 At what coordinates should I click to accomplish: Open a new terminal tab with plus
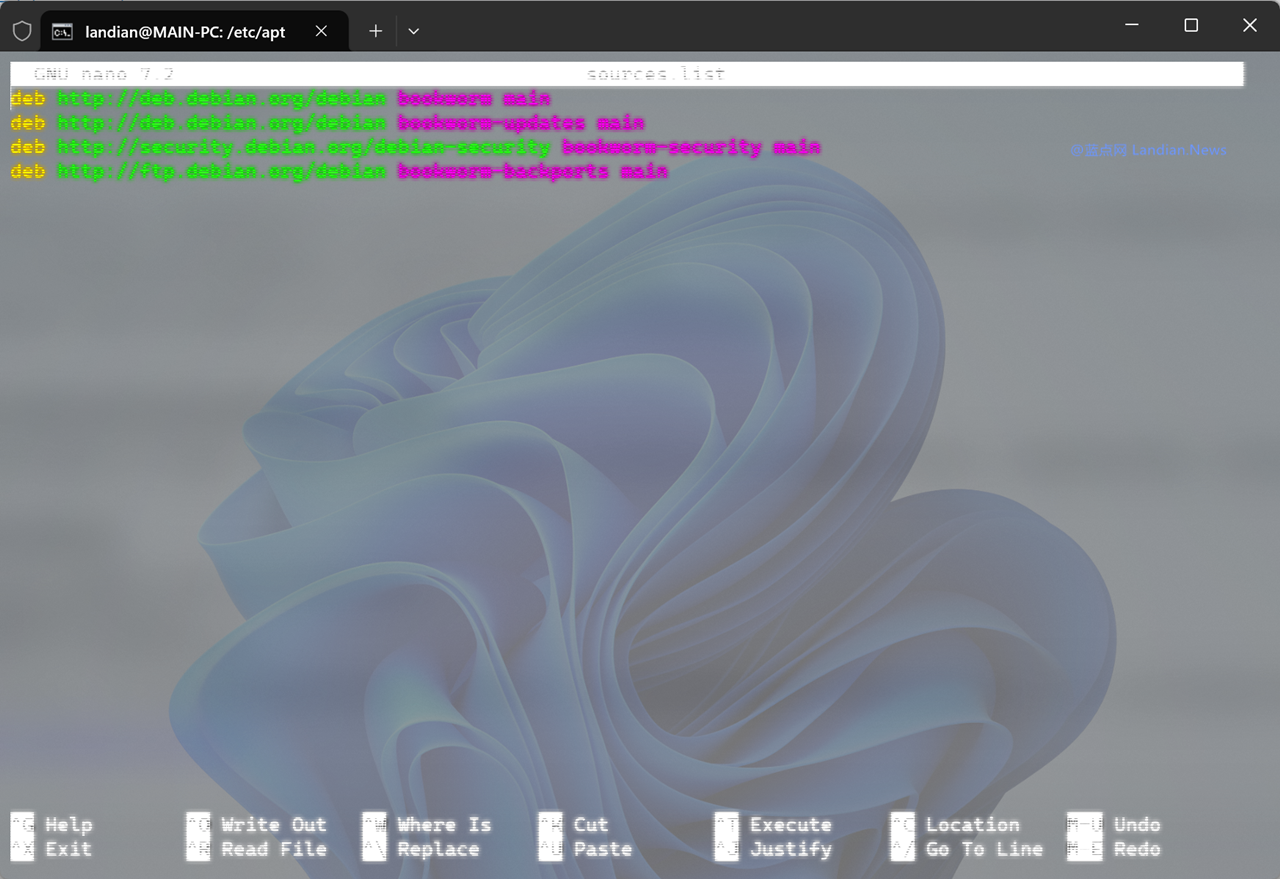[x=375, y=31]
